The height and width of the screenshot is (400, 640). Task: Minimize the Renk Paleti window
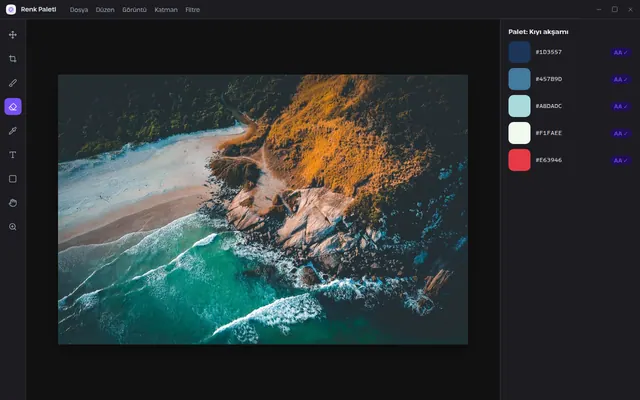tap(599, 9)
